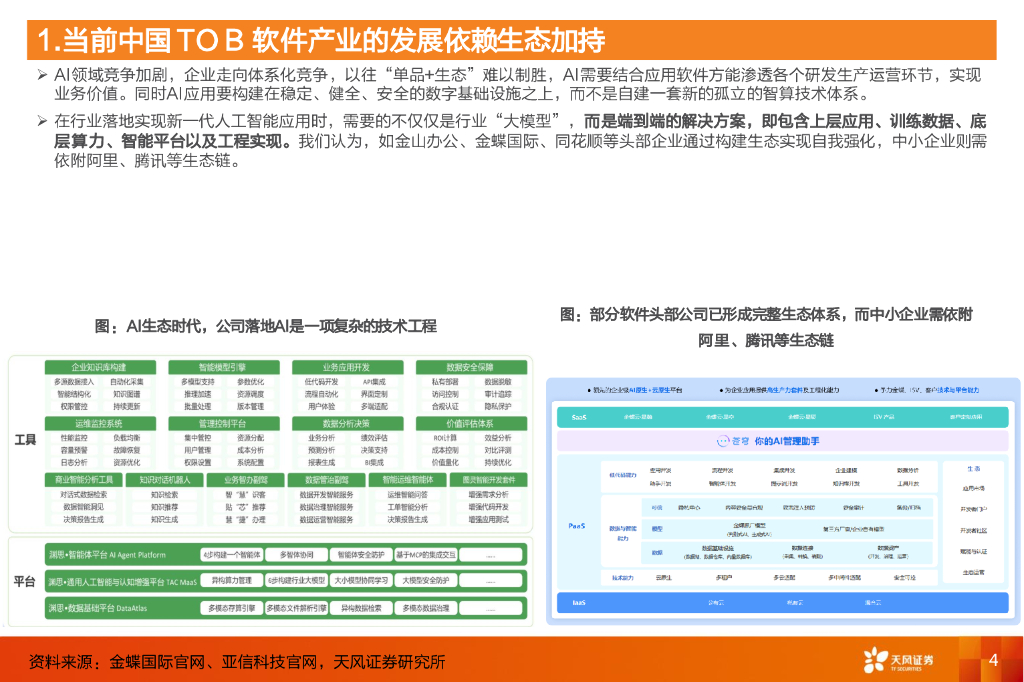Select the 智能模型引擎 green header

click(223, 368)
